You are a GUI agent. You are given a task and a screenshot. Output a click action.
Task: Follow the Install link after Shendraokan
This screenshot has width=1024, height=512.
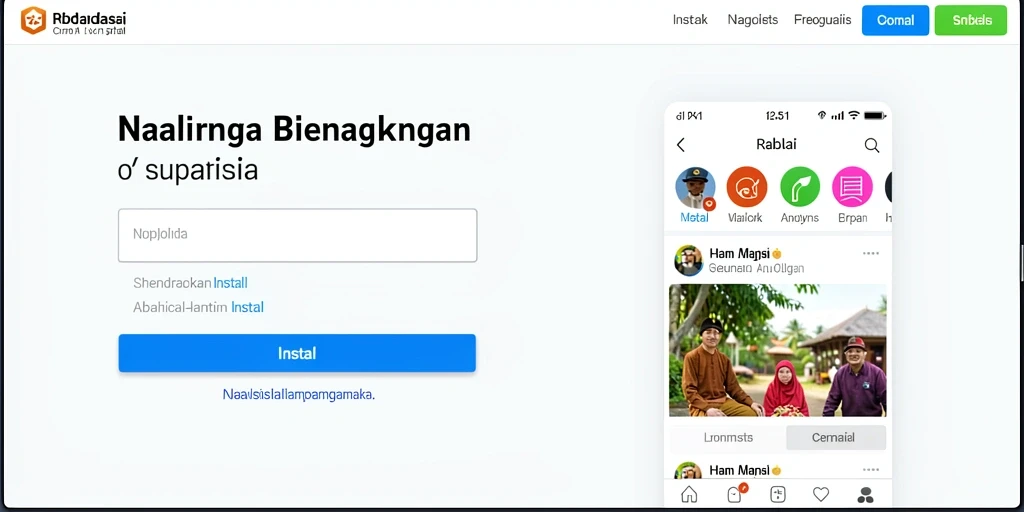(231, 283)
